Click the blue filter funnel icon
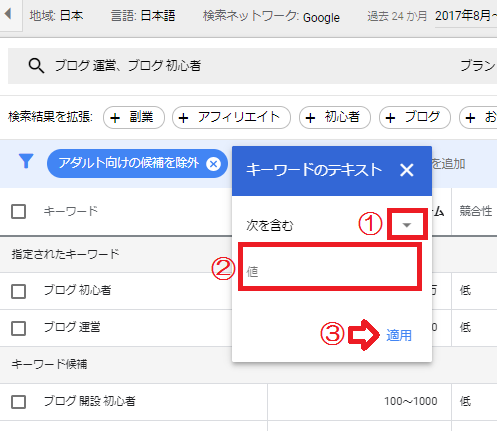 pyautogui.click(x=26, y=162)
